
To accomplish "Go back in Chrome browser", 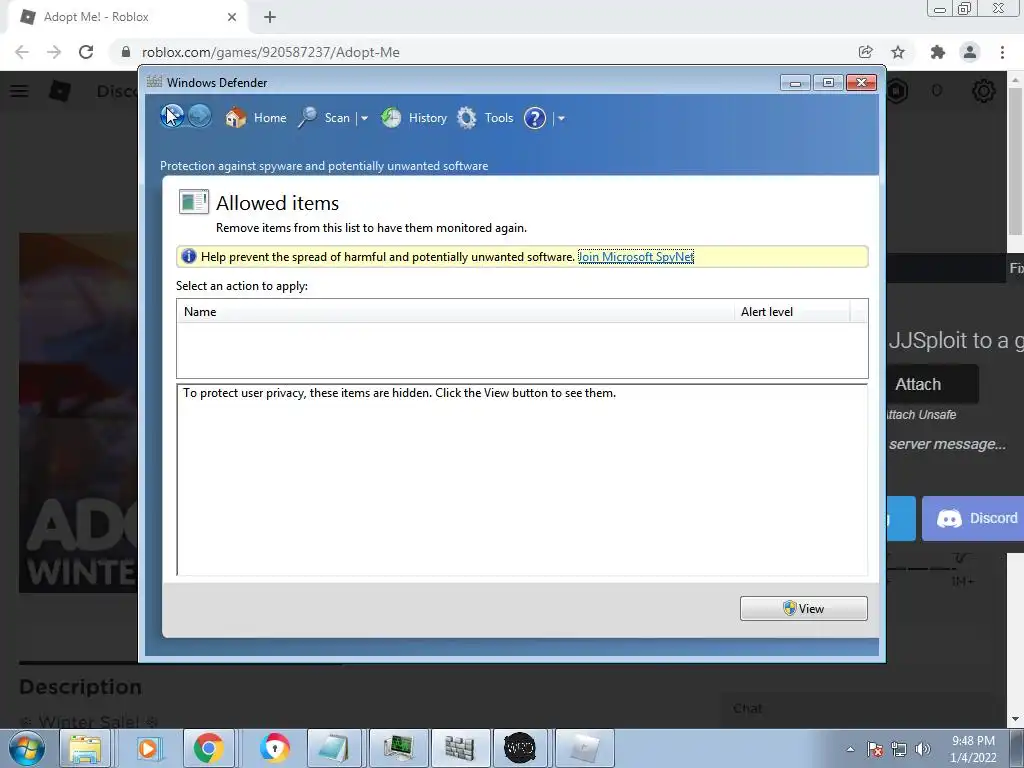I will [22, 52].
